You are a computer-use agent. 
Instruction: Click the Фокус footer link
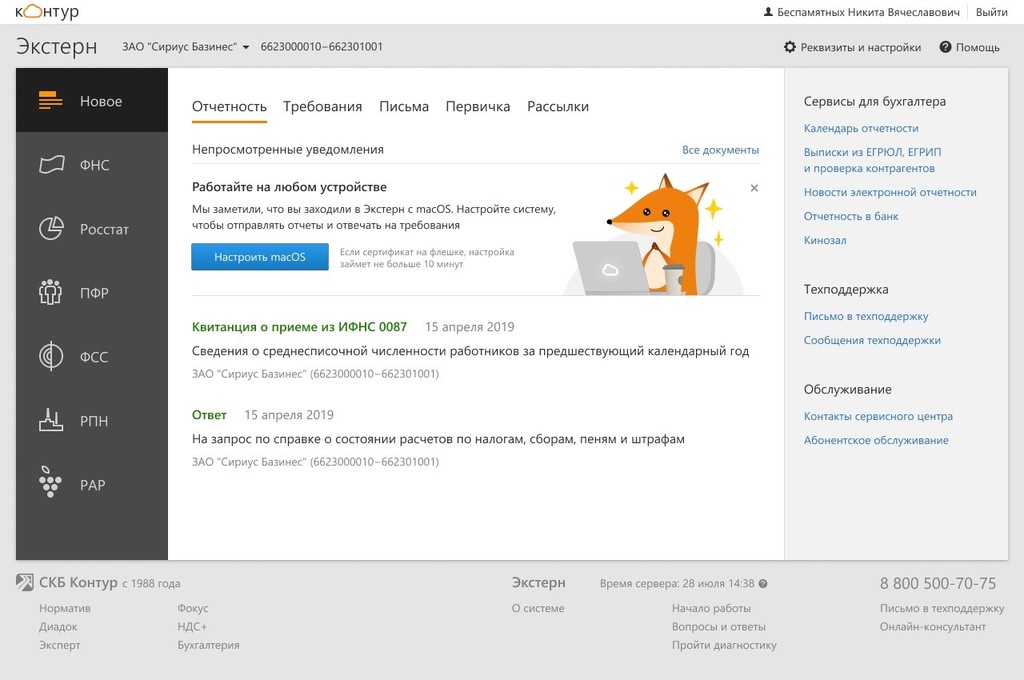click(x=193, y=608)
